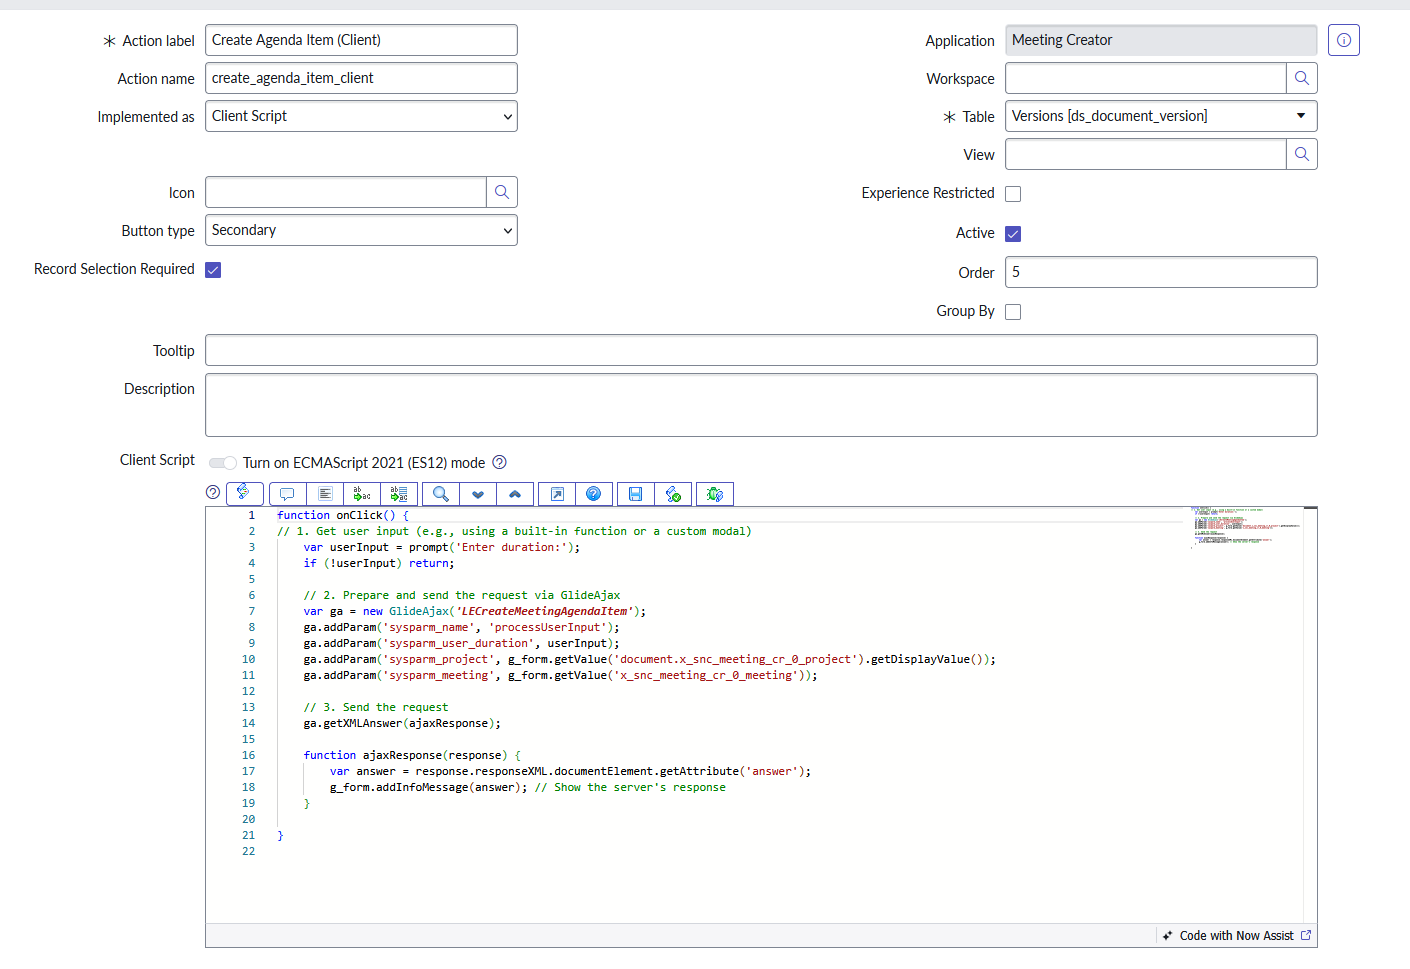The image size is (1410, 969).
Task: Toggle the syntax editor macros icon
Action: click(245, 494)
